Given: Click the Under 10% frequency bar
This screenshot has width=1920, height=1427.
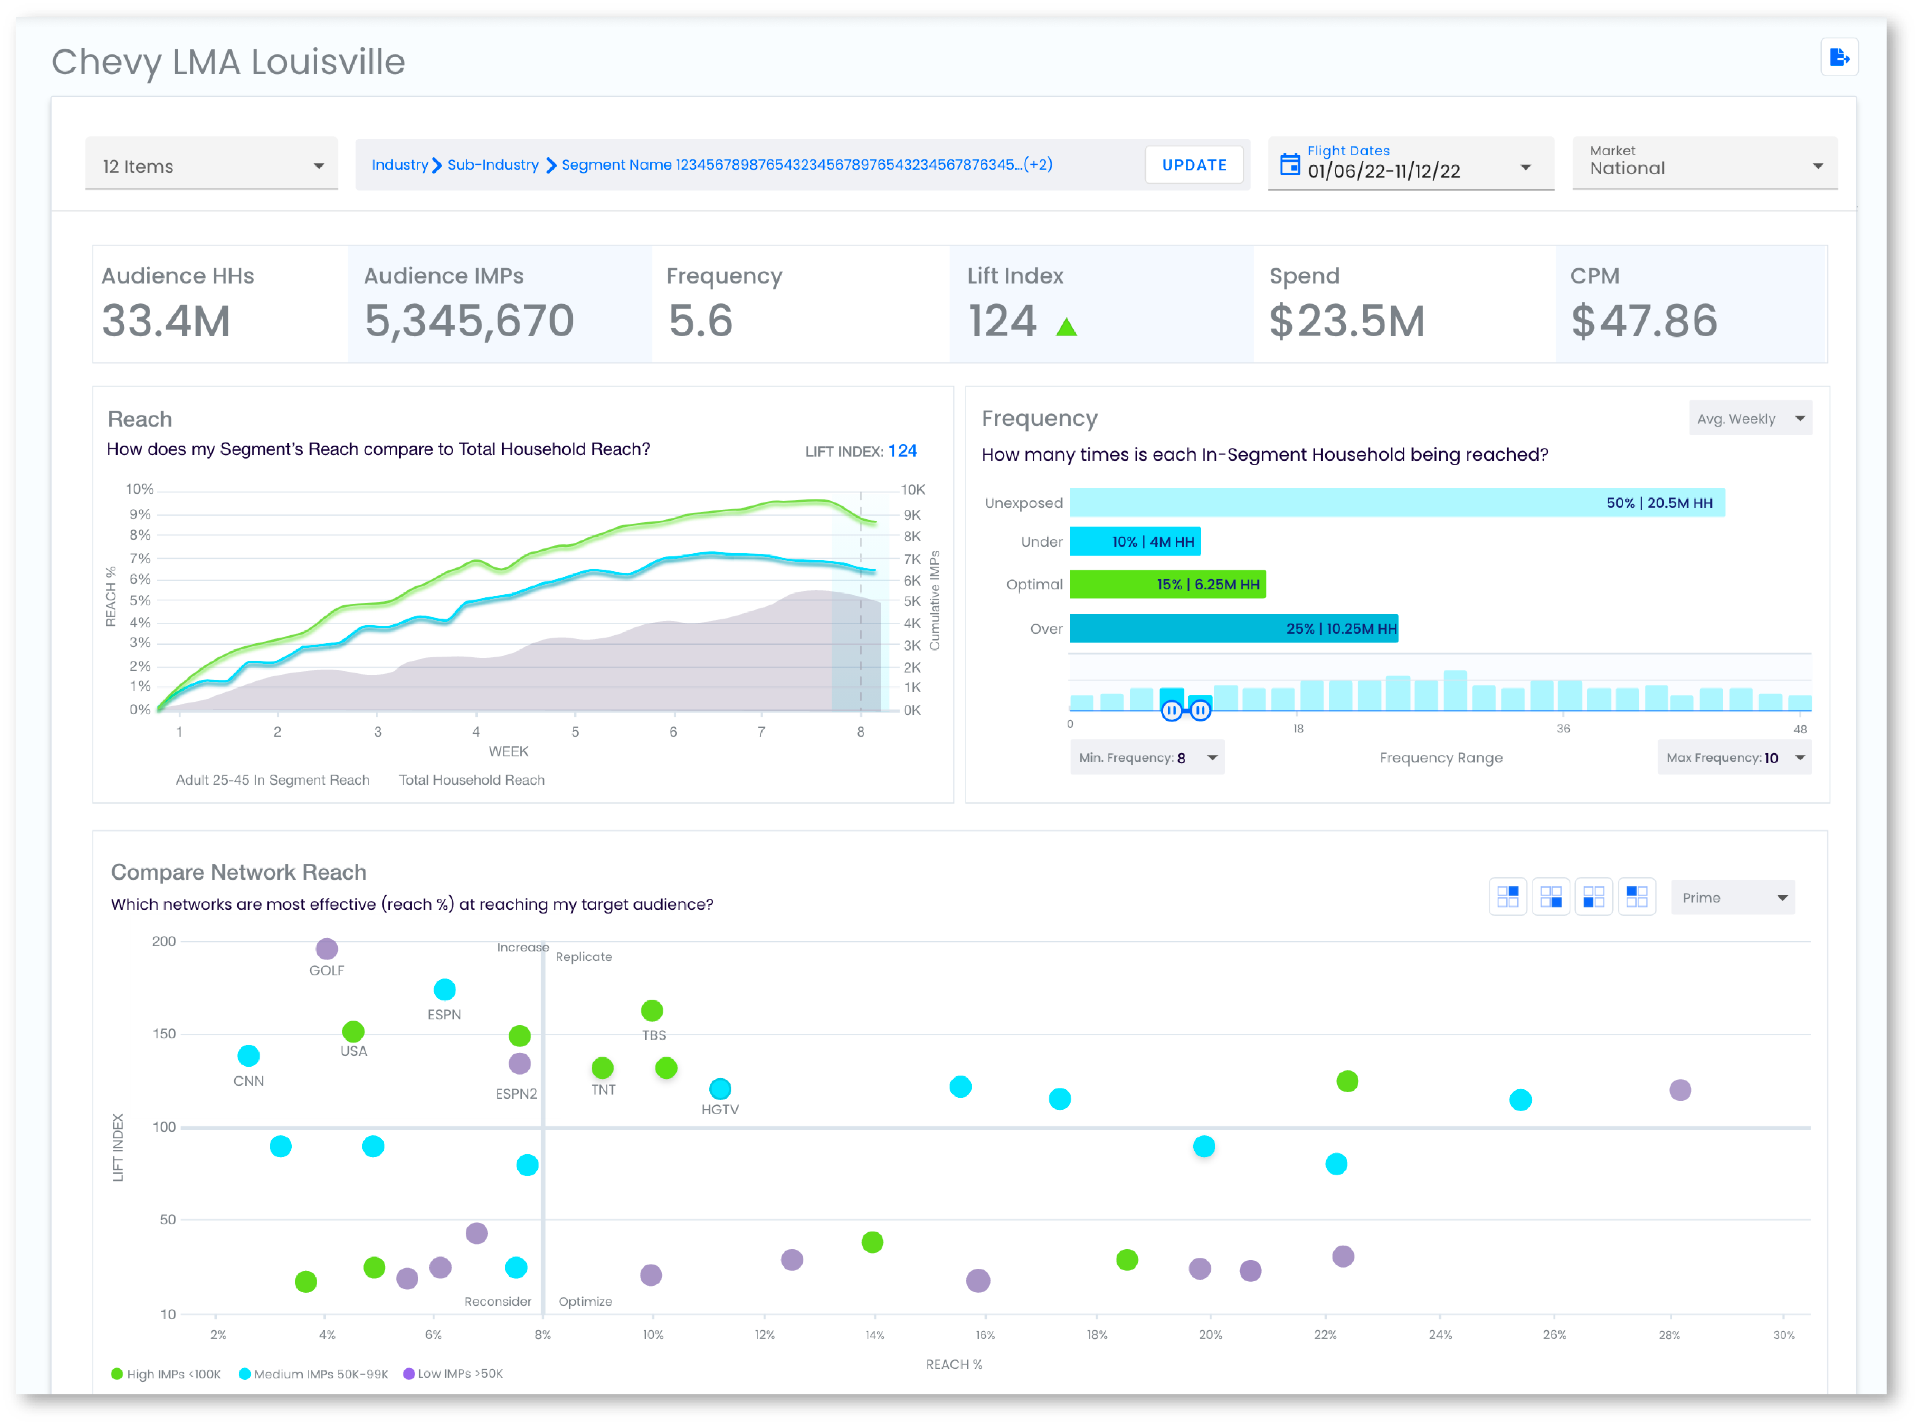Looking at the screenshot, I should pos(1135,541).
